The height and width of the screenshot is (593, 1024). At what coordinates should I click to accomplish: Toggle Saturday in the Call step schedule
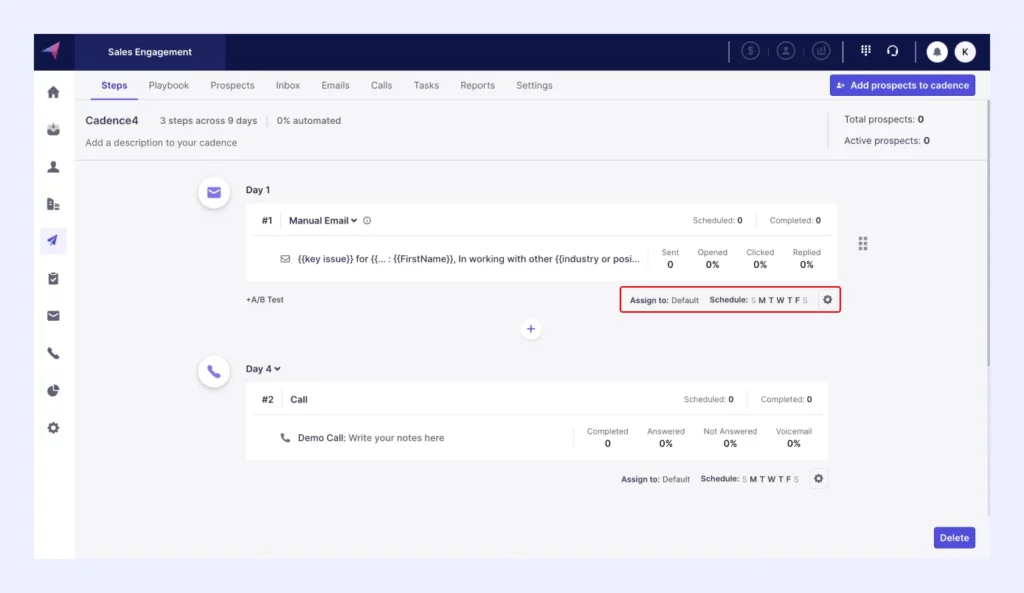[x=796, y=479]
